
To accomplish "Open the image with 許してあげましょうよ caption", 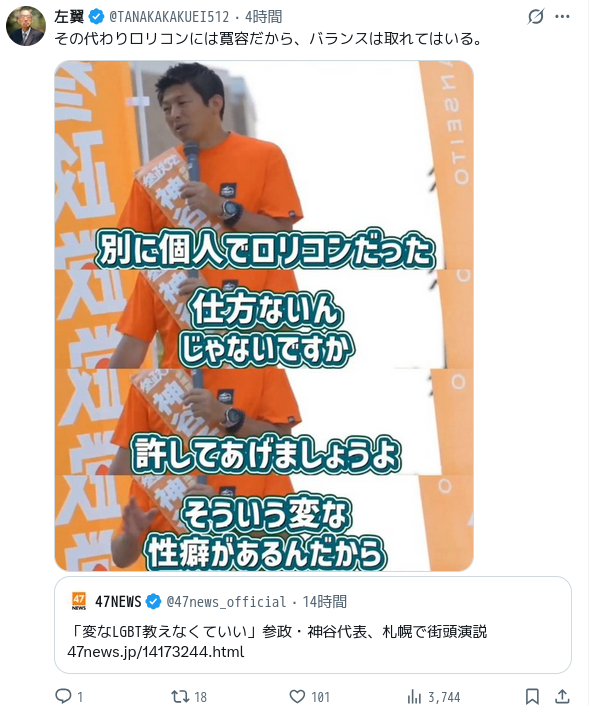I will click(x=264, y=422).
